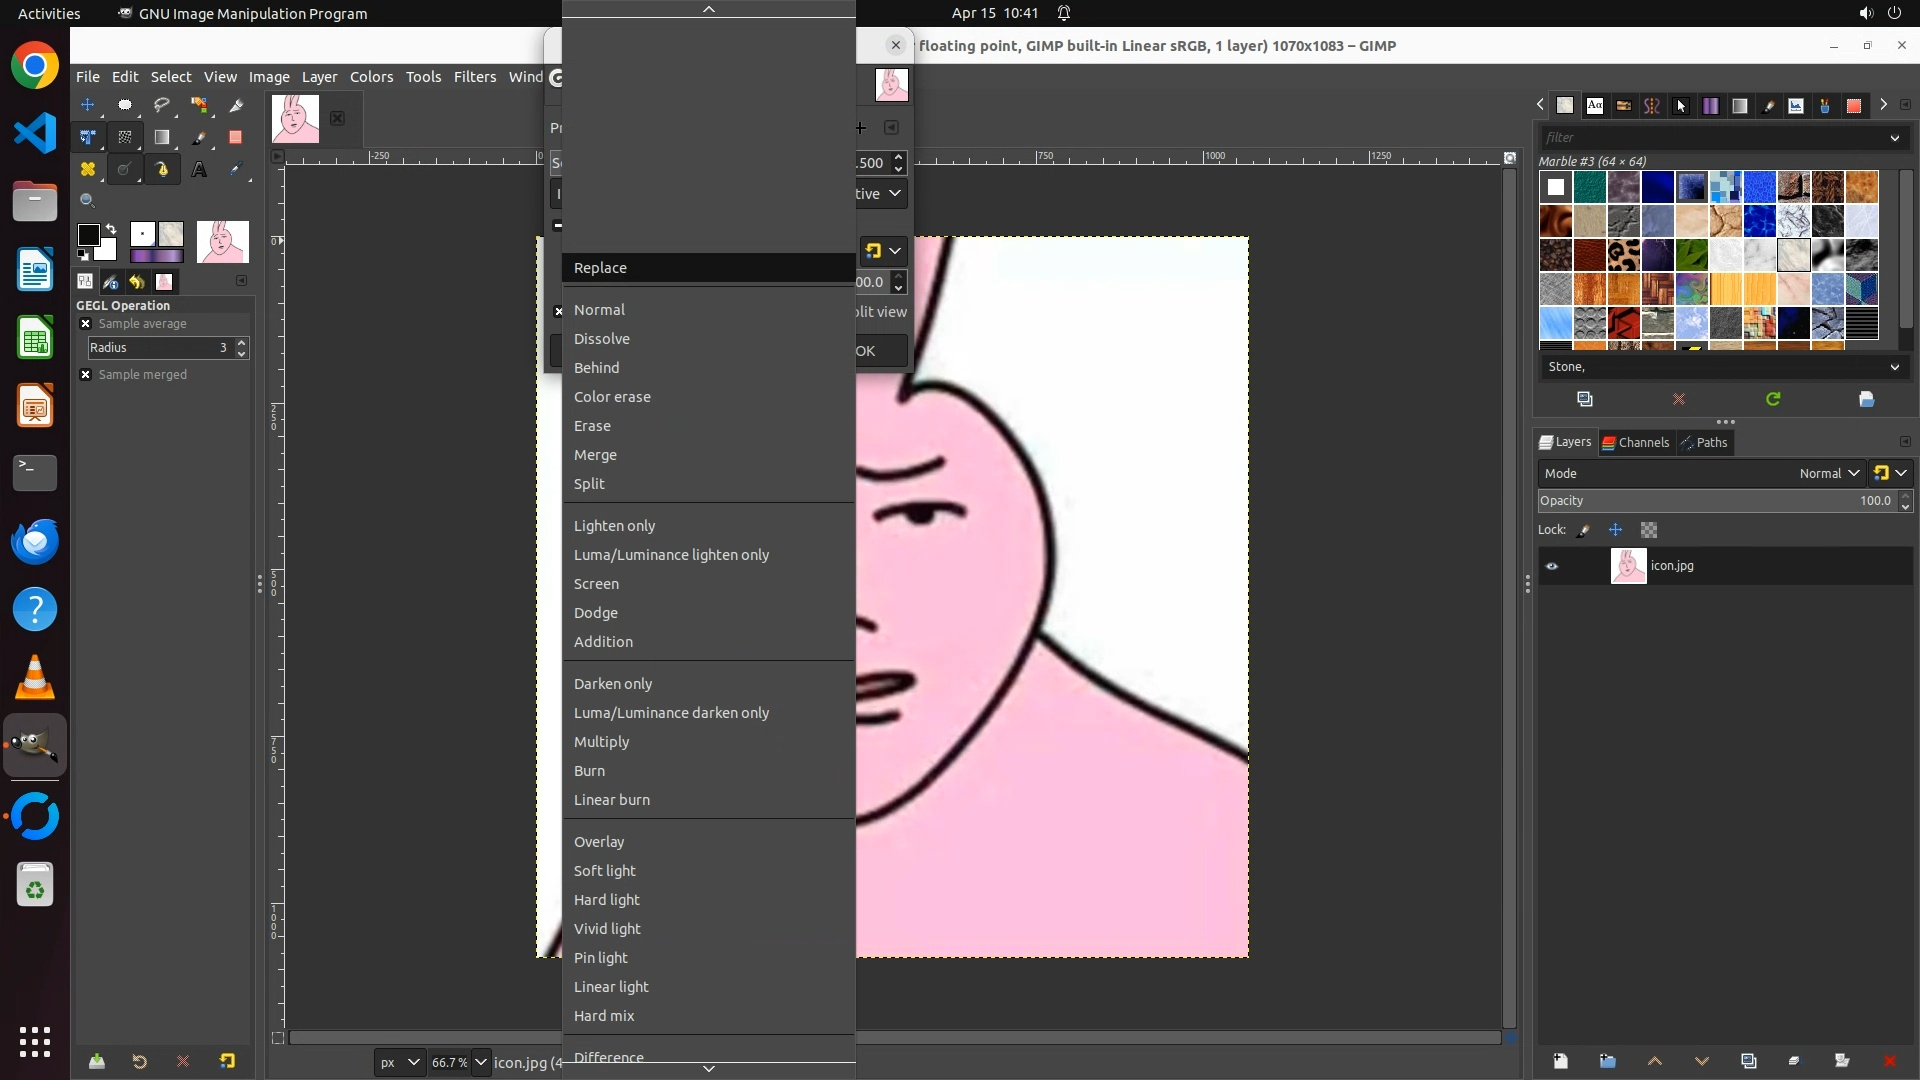Hide the icon.jpg layer with eye
This screenshot has width=1920, height=1080.
1552,566
